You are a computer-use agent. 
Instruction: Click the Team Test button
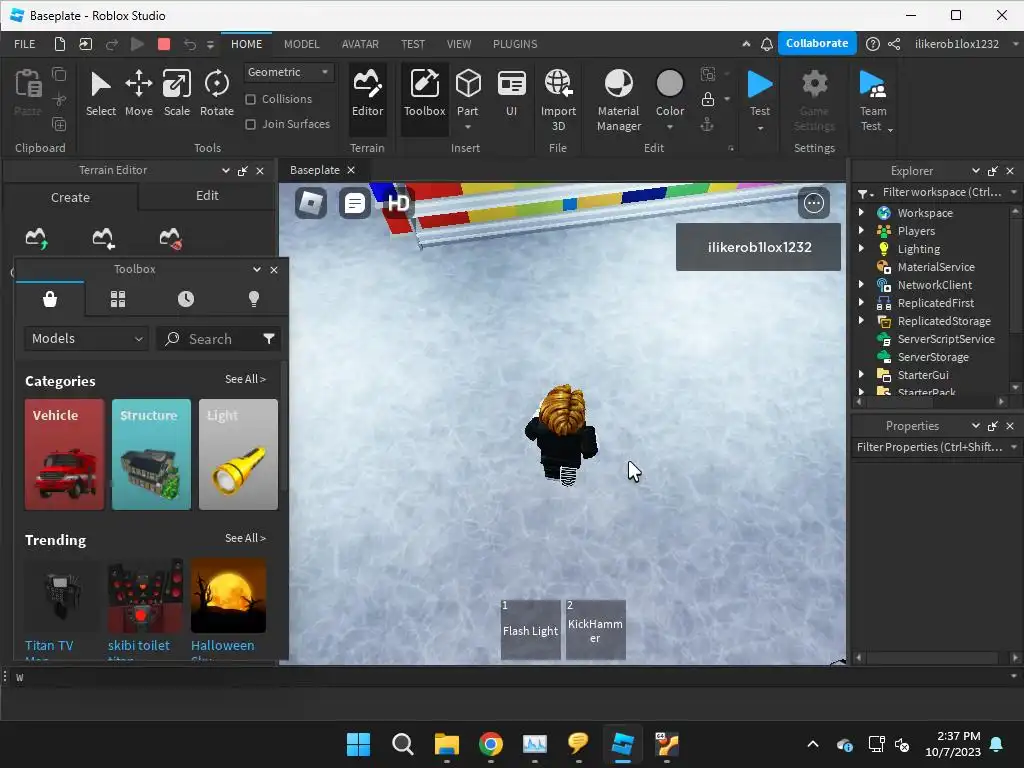(873, 100)
